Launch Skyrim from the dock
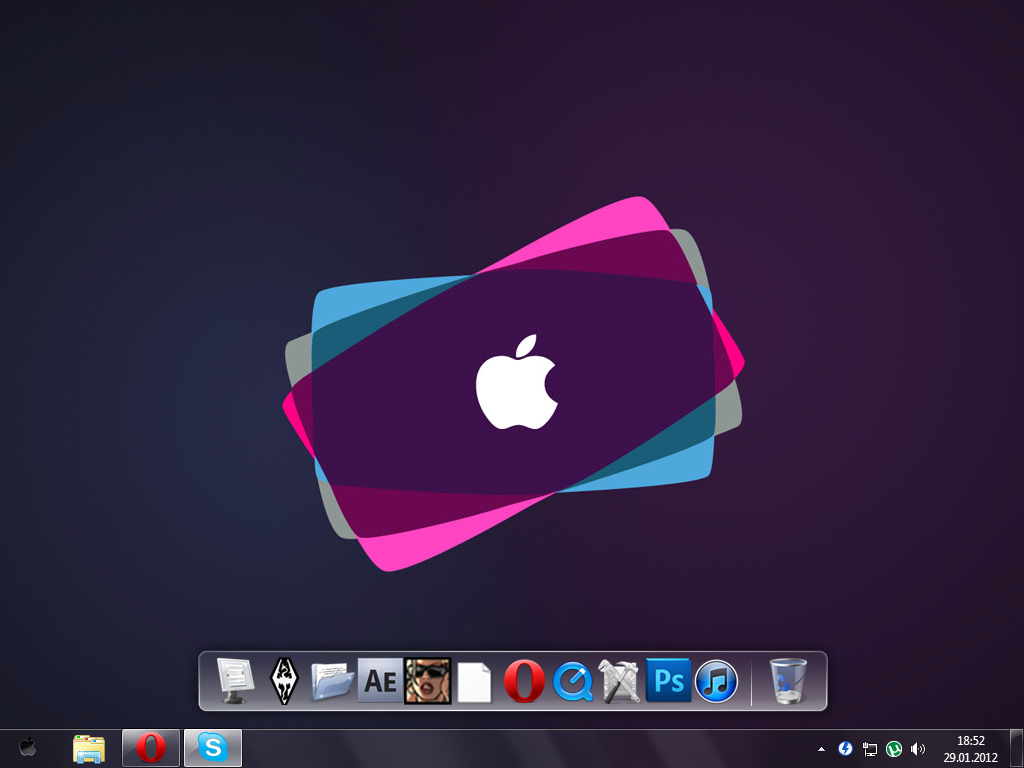The image size is (1024, 768). pyautogui.click(x=284, y=680)
